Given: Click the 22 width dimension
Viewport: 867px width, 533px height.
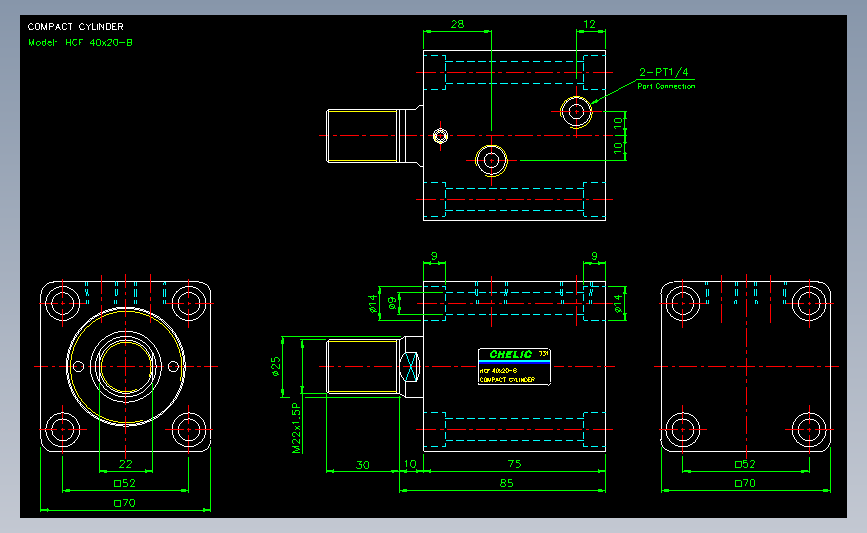Looking at the screenshot, I should [x=126, y=464].
